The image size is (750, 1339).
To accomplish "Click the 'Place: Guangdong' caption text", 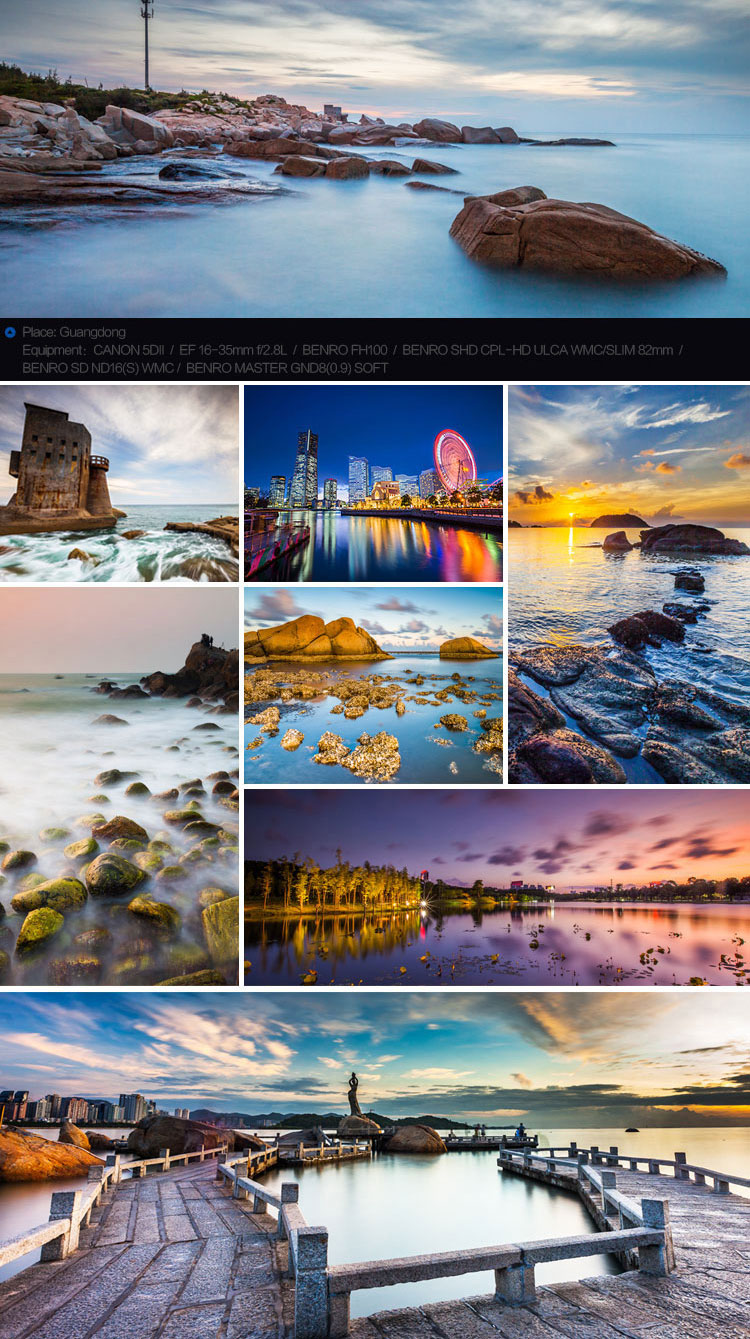I will click(x=74, y=332).
